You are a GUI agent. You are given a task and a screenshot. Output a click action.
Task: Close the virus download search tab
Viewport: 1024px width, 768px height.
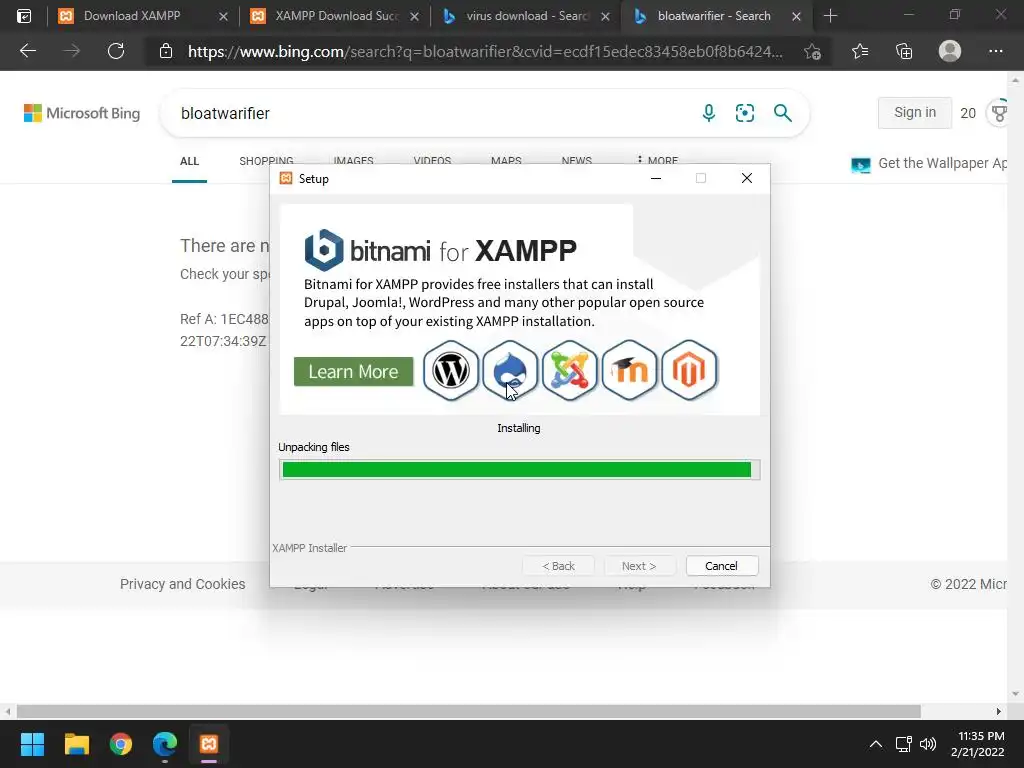tap(605, 16)
